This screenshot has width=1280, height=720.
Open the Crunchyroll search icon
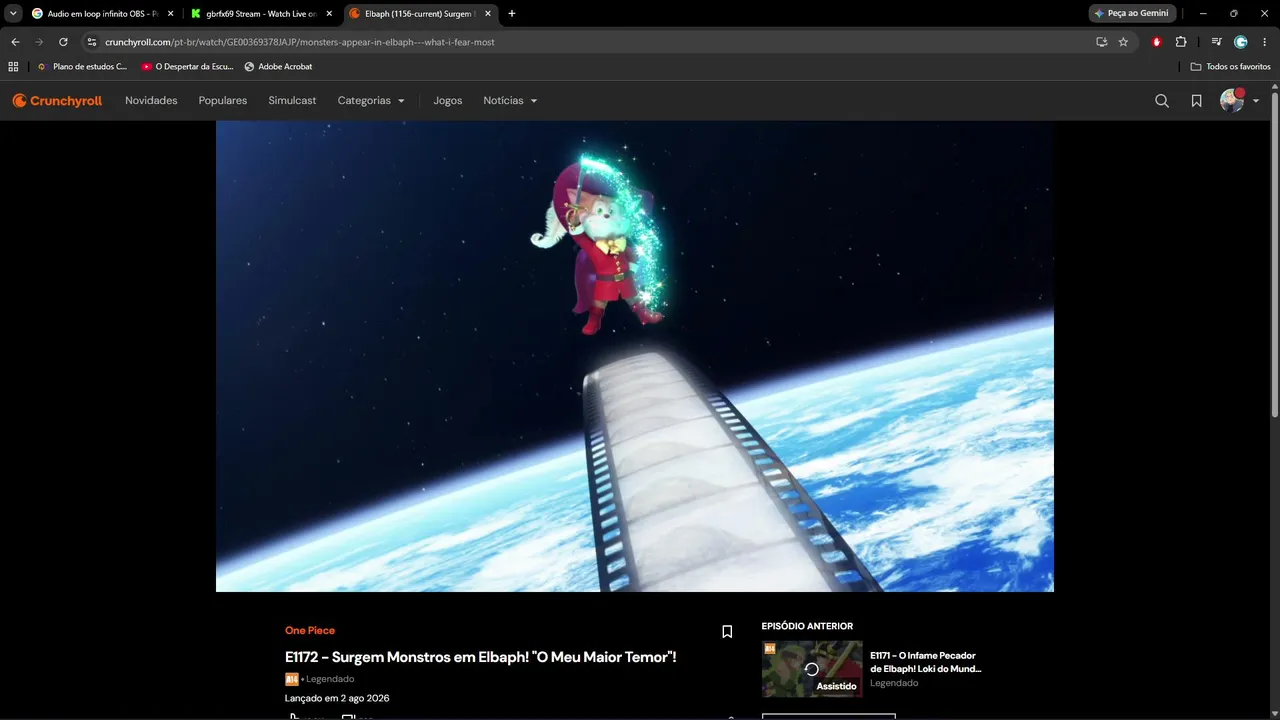point(1162,101)
